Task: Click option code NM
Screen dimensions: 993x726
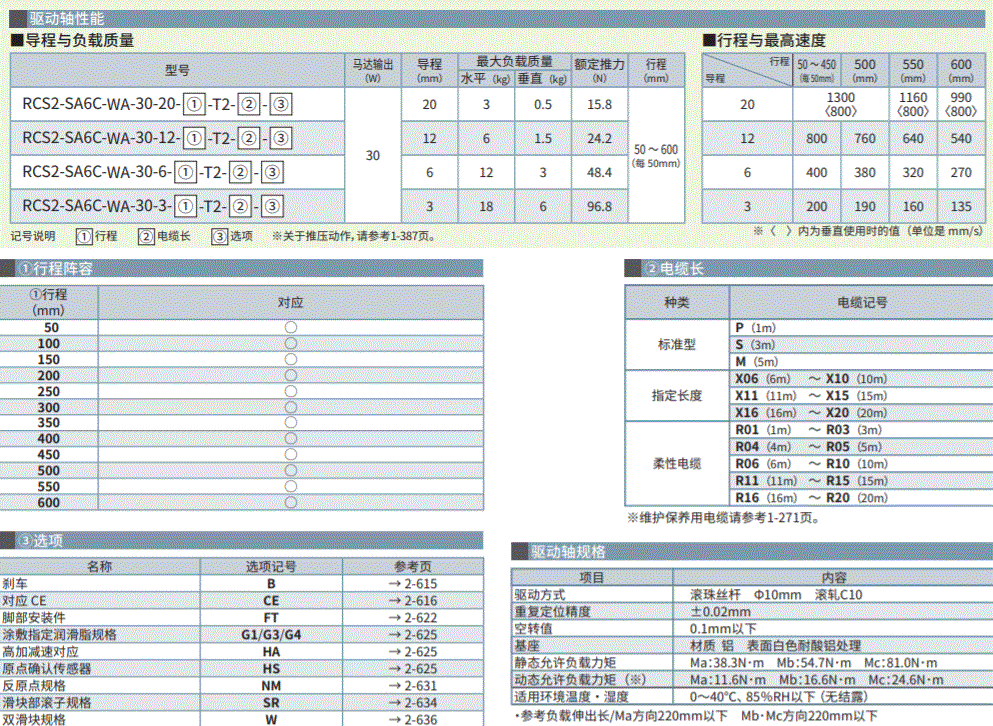Action: click(x=271, y=686)
